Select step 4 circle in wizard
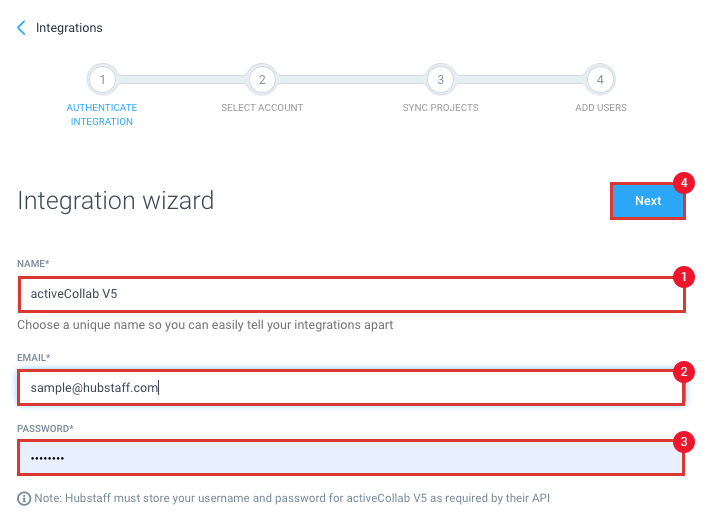 [600, 80]
